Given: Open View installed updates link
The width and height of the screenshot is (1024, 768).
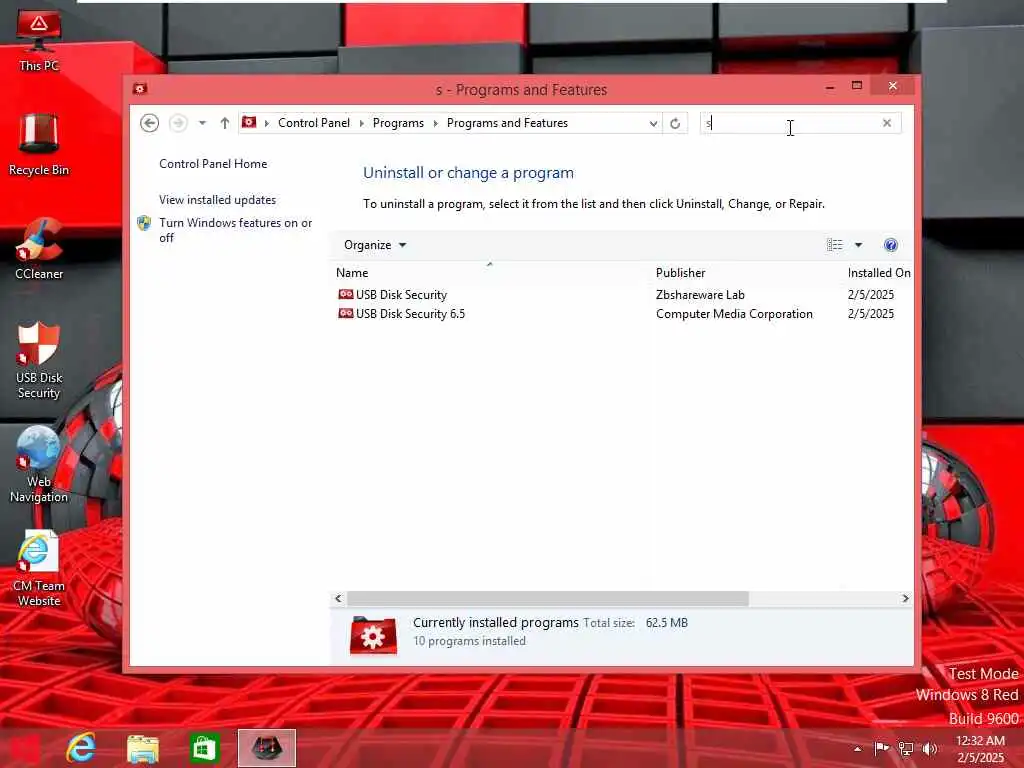Looking at the screenshot, I should click(217, 200).
